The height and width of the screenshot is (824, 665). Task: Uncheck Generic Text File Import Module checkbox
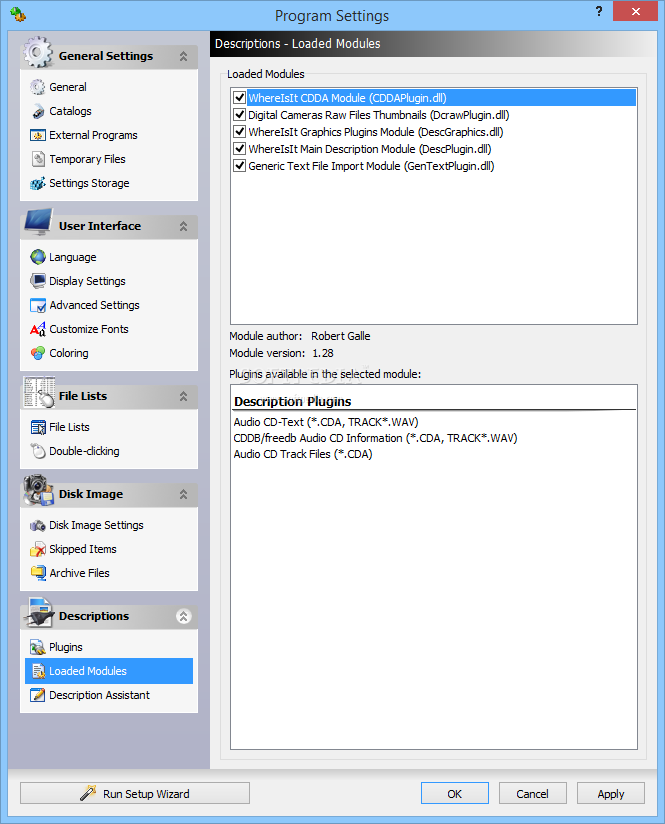239,166
